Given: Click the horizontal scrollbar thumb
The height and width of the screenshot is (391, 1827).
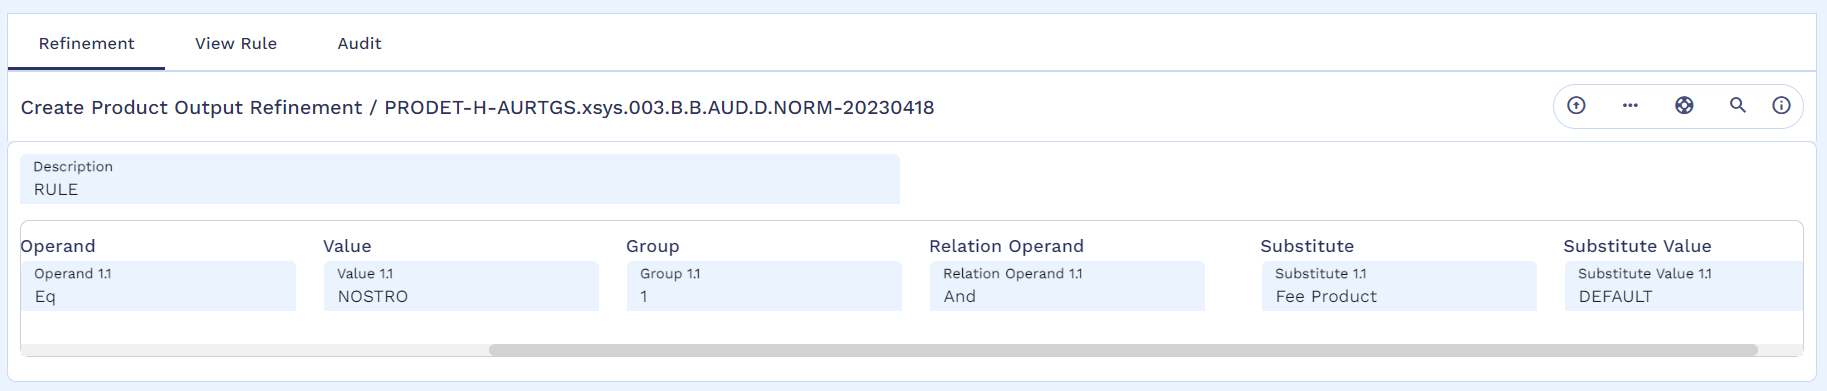Looking at the screenshot, I should click(1123, 350).
